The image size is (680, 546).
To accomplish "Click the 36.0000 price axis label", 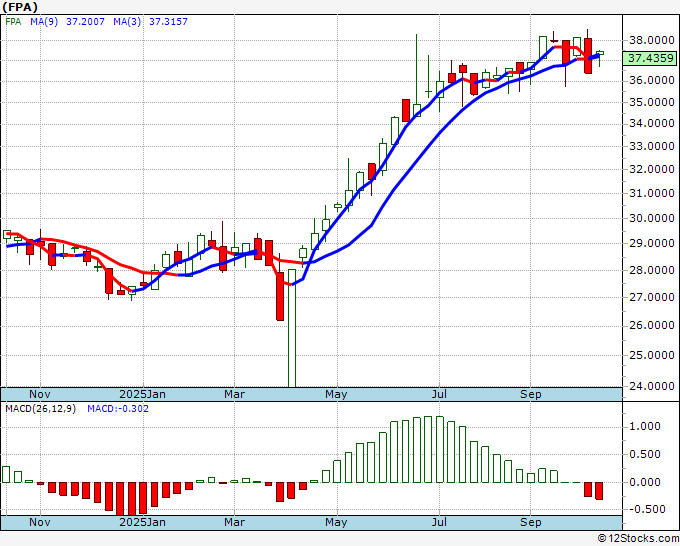I will click(x=651, y=81).
